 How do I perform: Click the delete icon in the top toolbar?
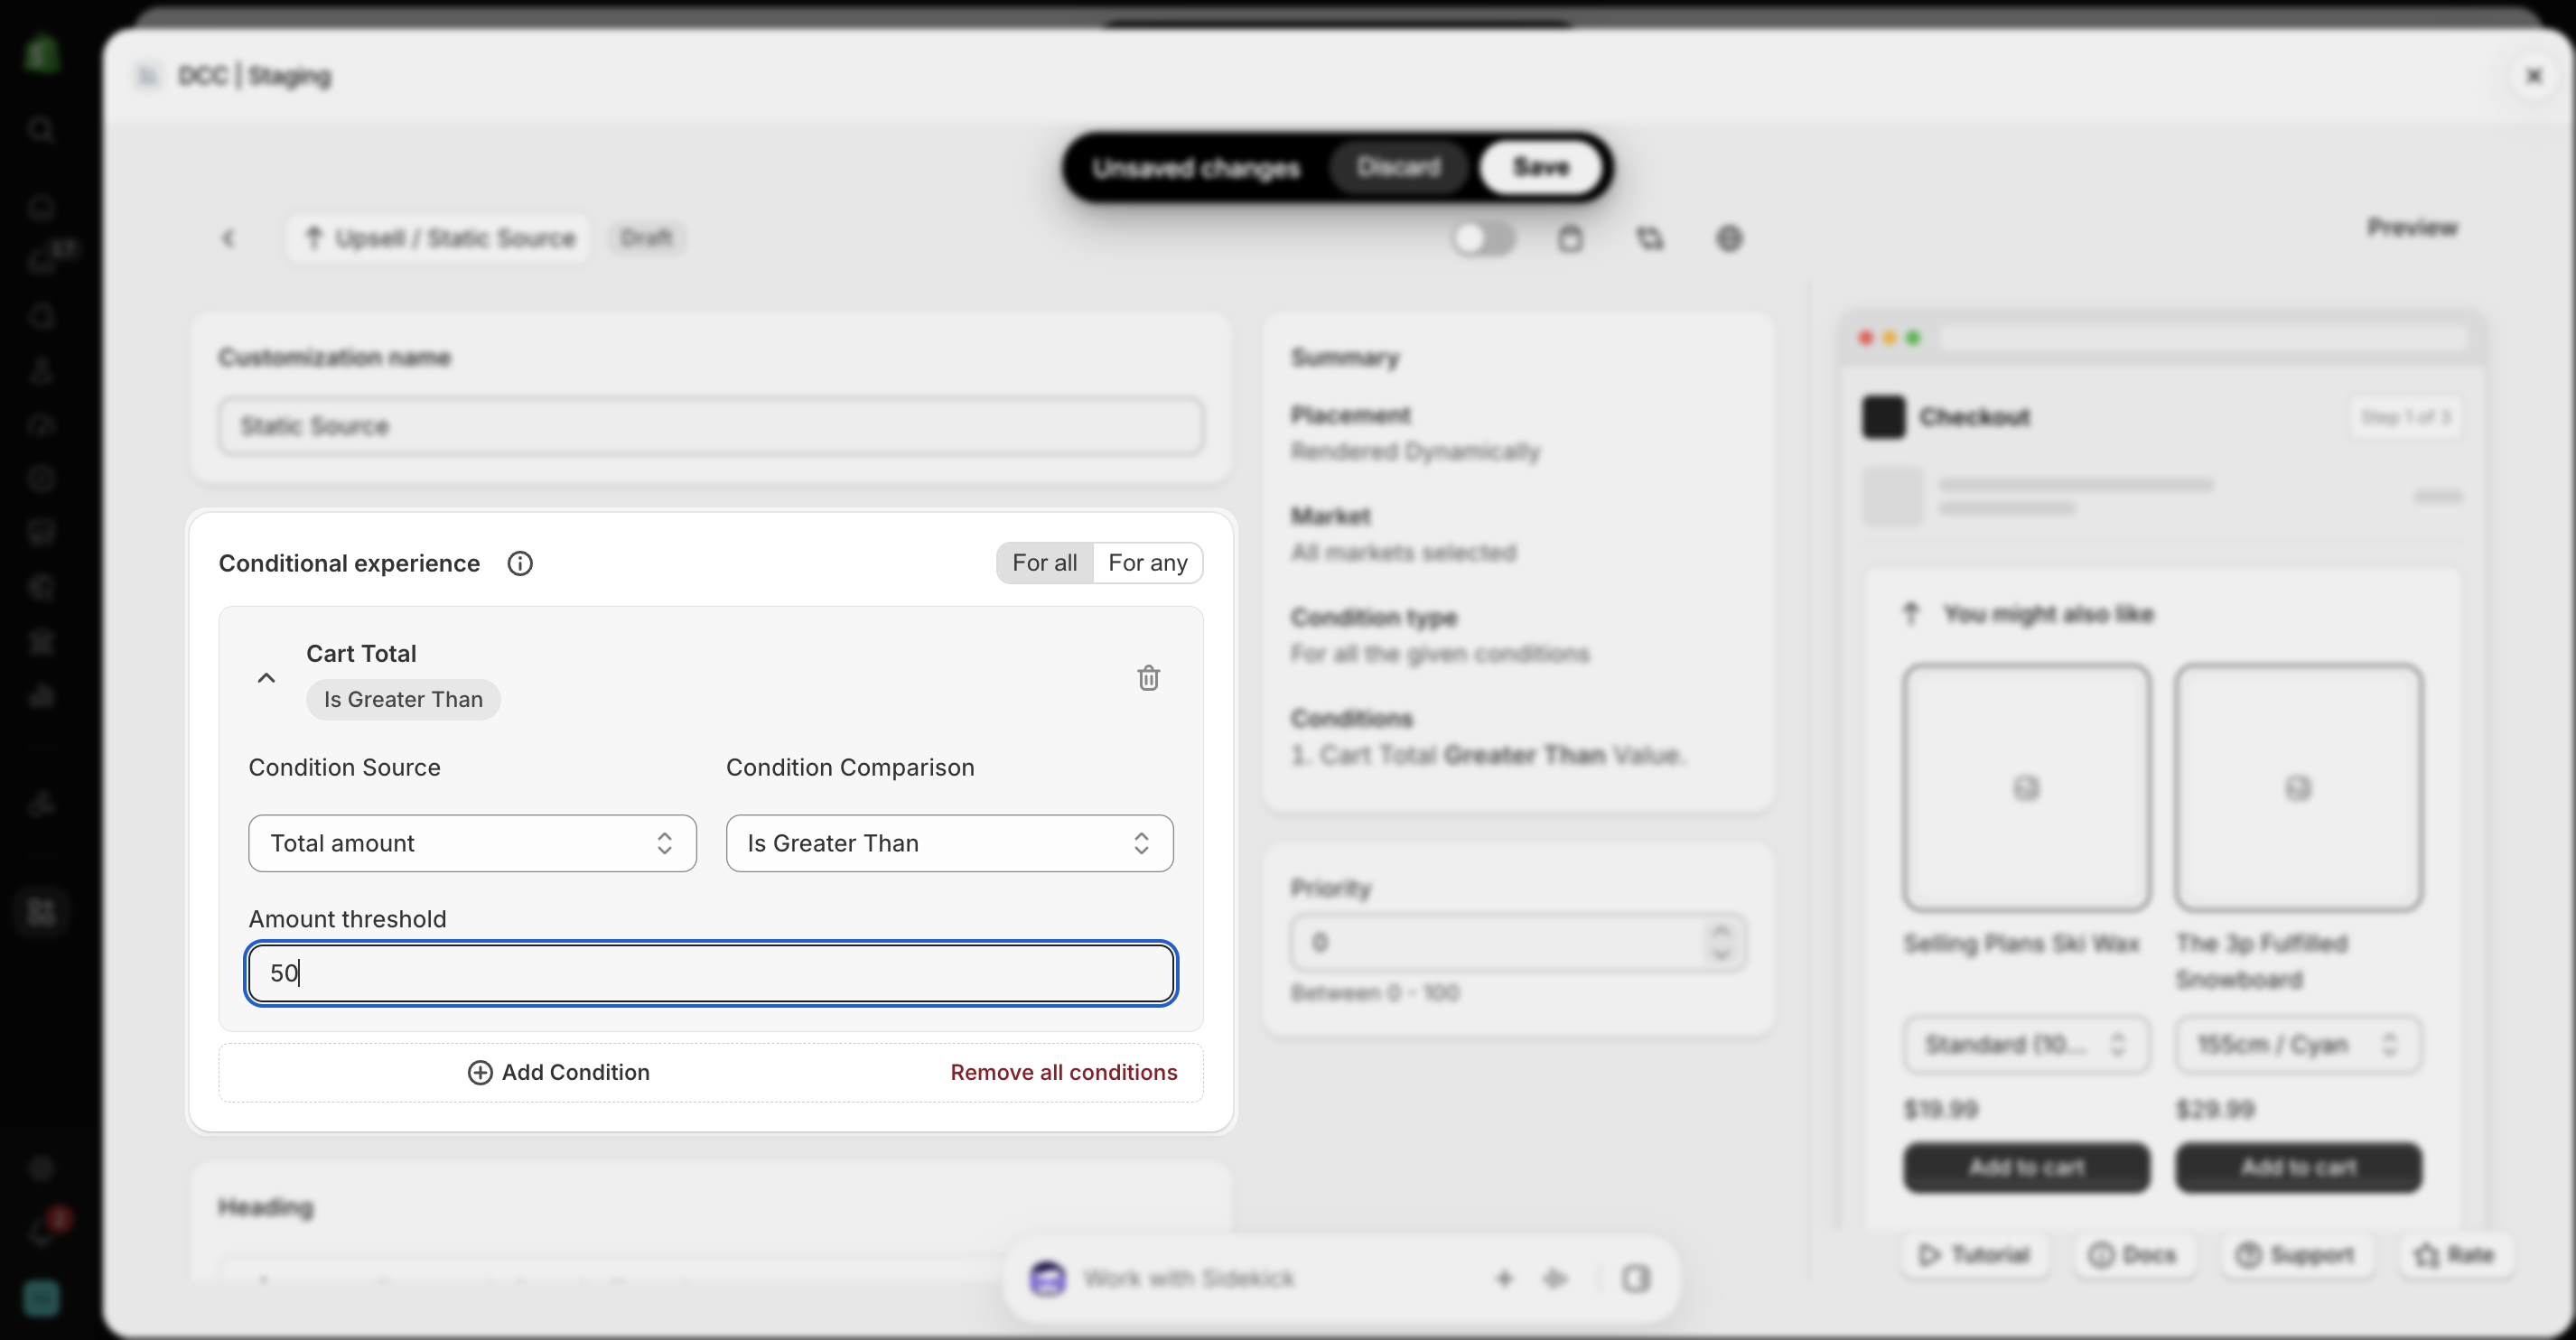(1570, 238)
